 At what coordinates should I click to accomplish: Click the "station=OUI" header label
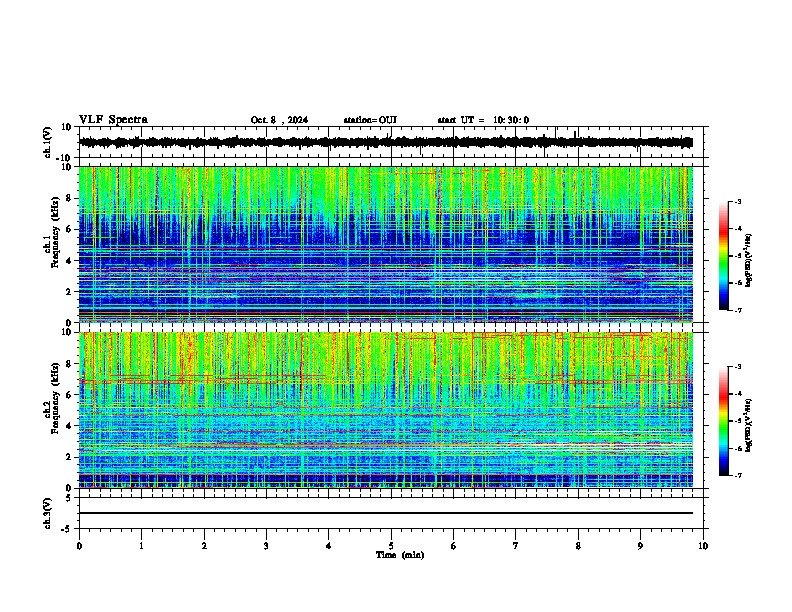click(370, 120)
